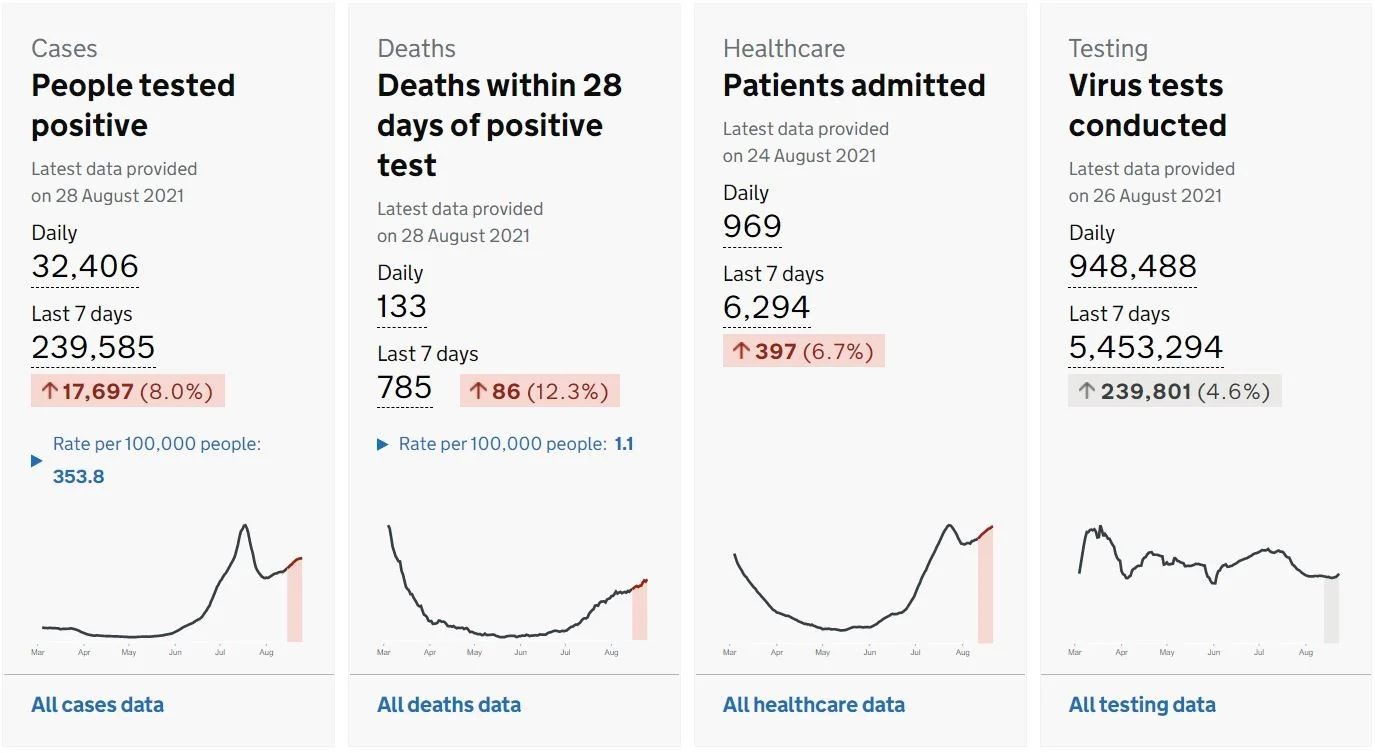
Task: Click the grey 239,801 (4.6%) change badge
Action: [x=1175, y=391]
